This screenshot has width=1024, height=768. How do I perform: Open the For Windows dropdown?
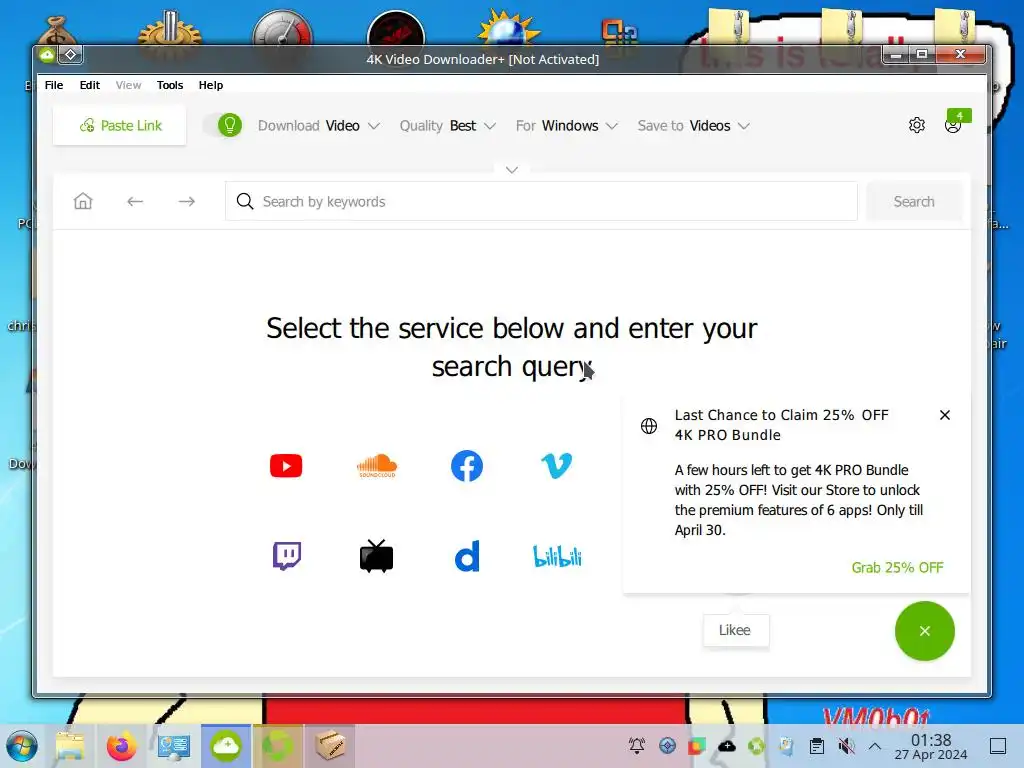(567, 125)
